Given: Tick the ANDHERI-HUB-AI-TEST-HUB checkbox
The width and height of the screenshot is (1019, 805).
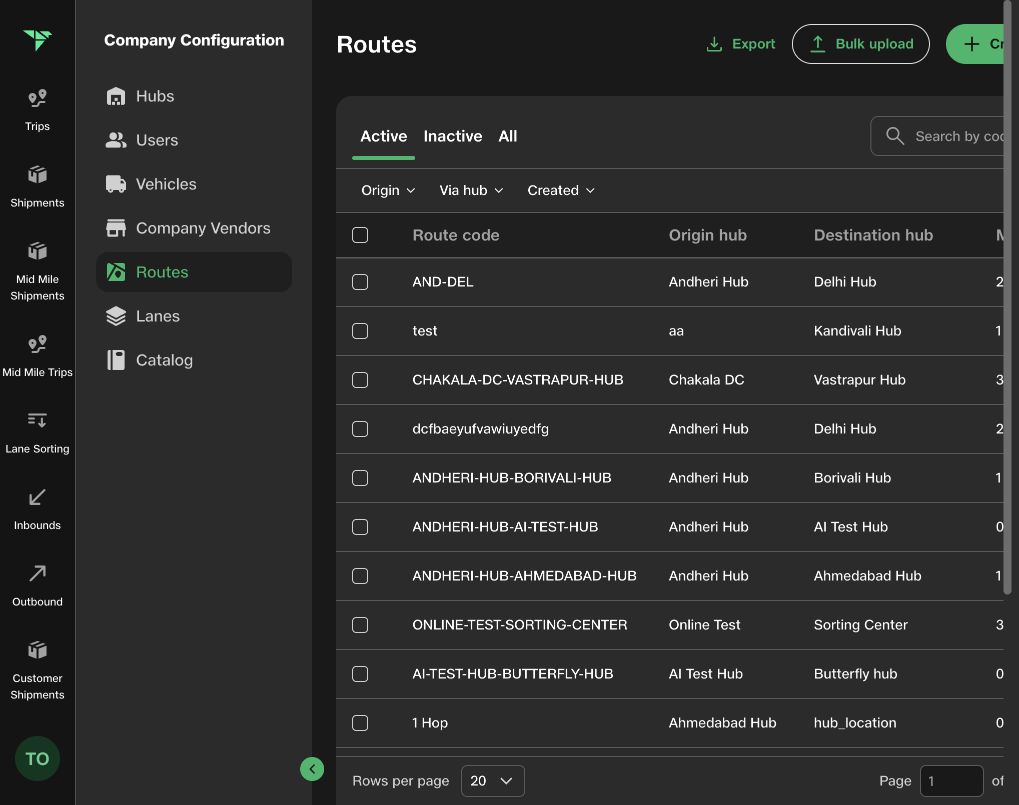Looking at the screenshot, I should (x=360, y=527).
